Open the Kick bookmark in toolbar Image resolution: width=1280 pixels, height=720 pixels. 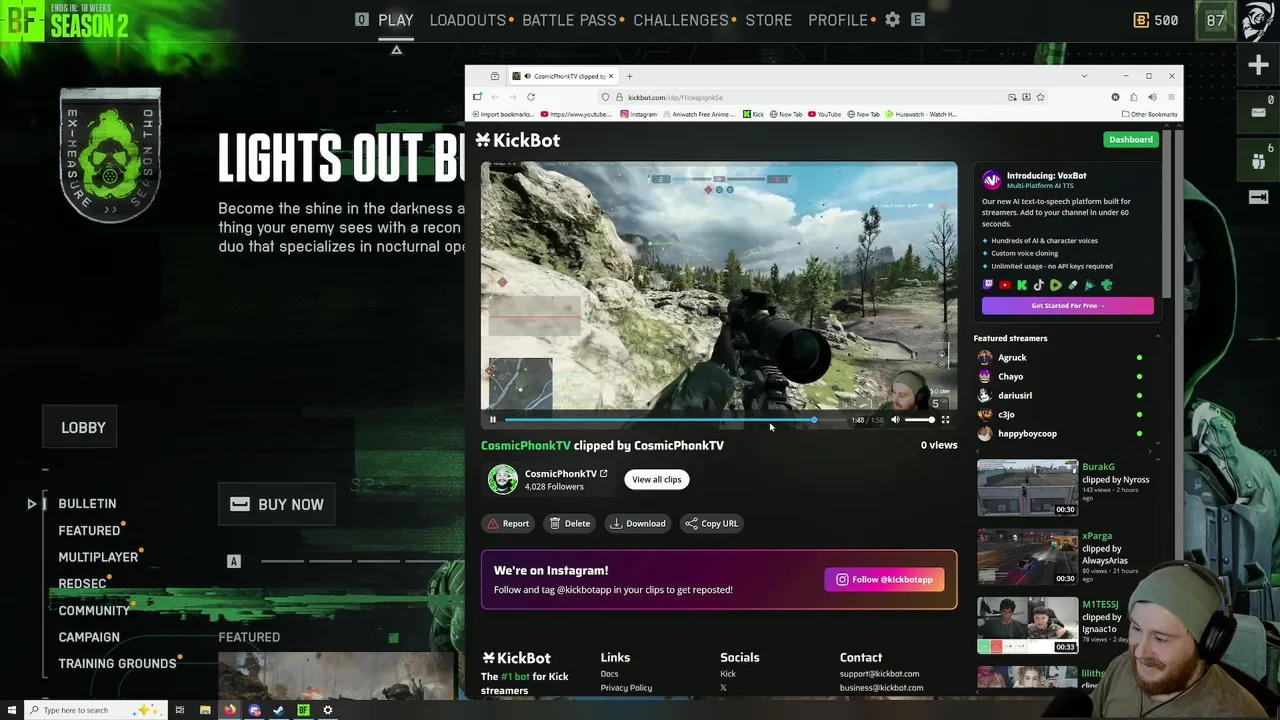pos(754,114)
